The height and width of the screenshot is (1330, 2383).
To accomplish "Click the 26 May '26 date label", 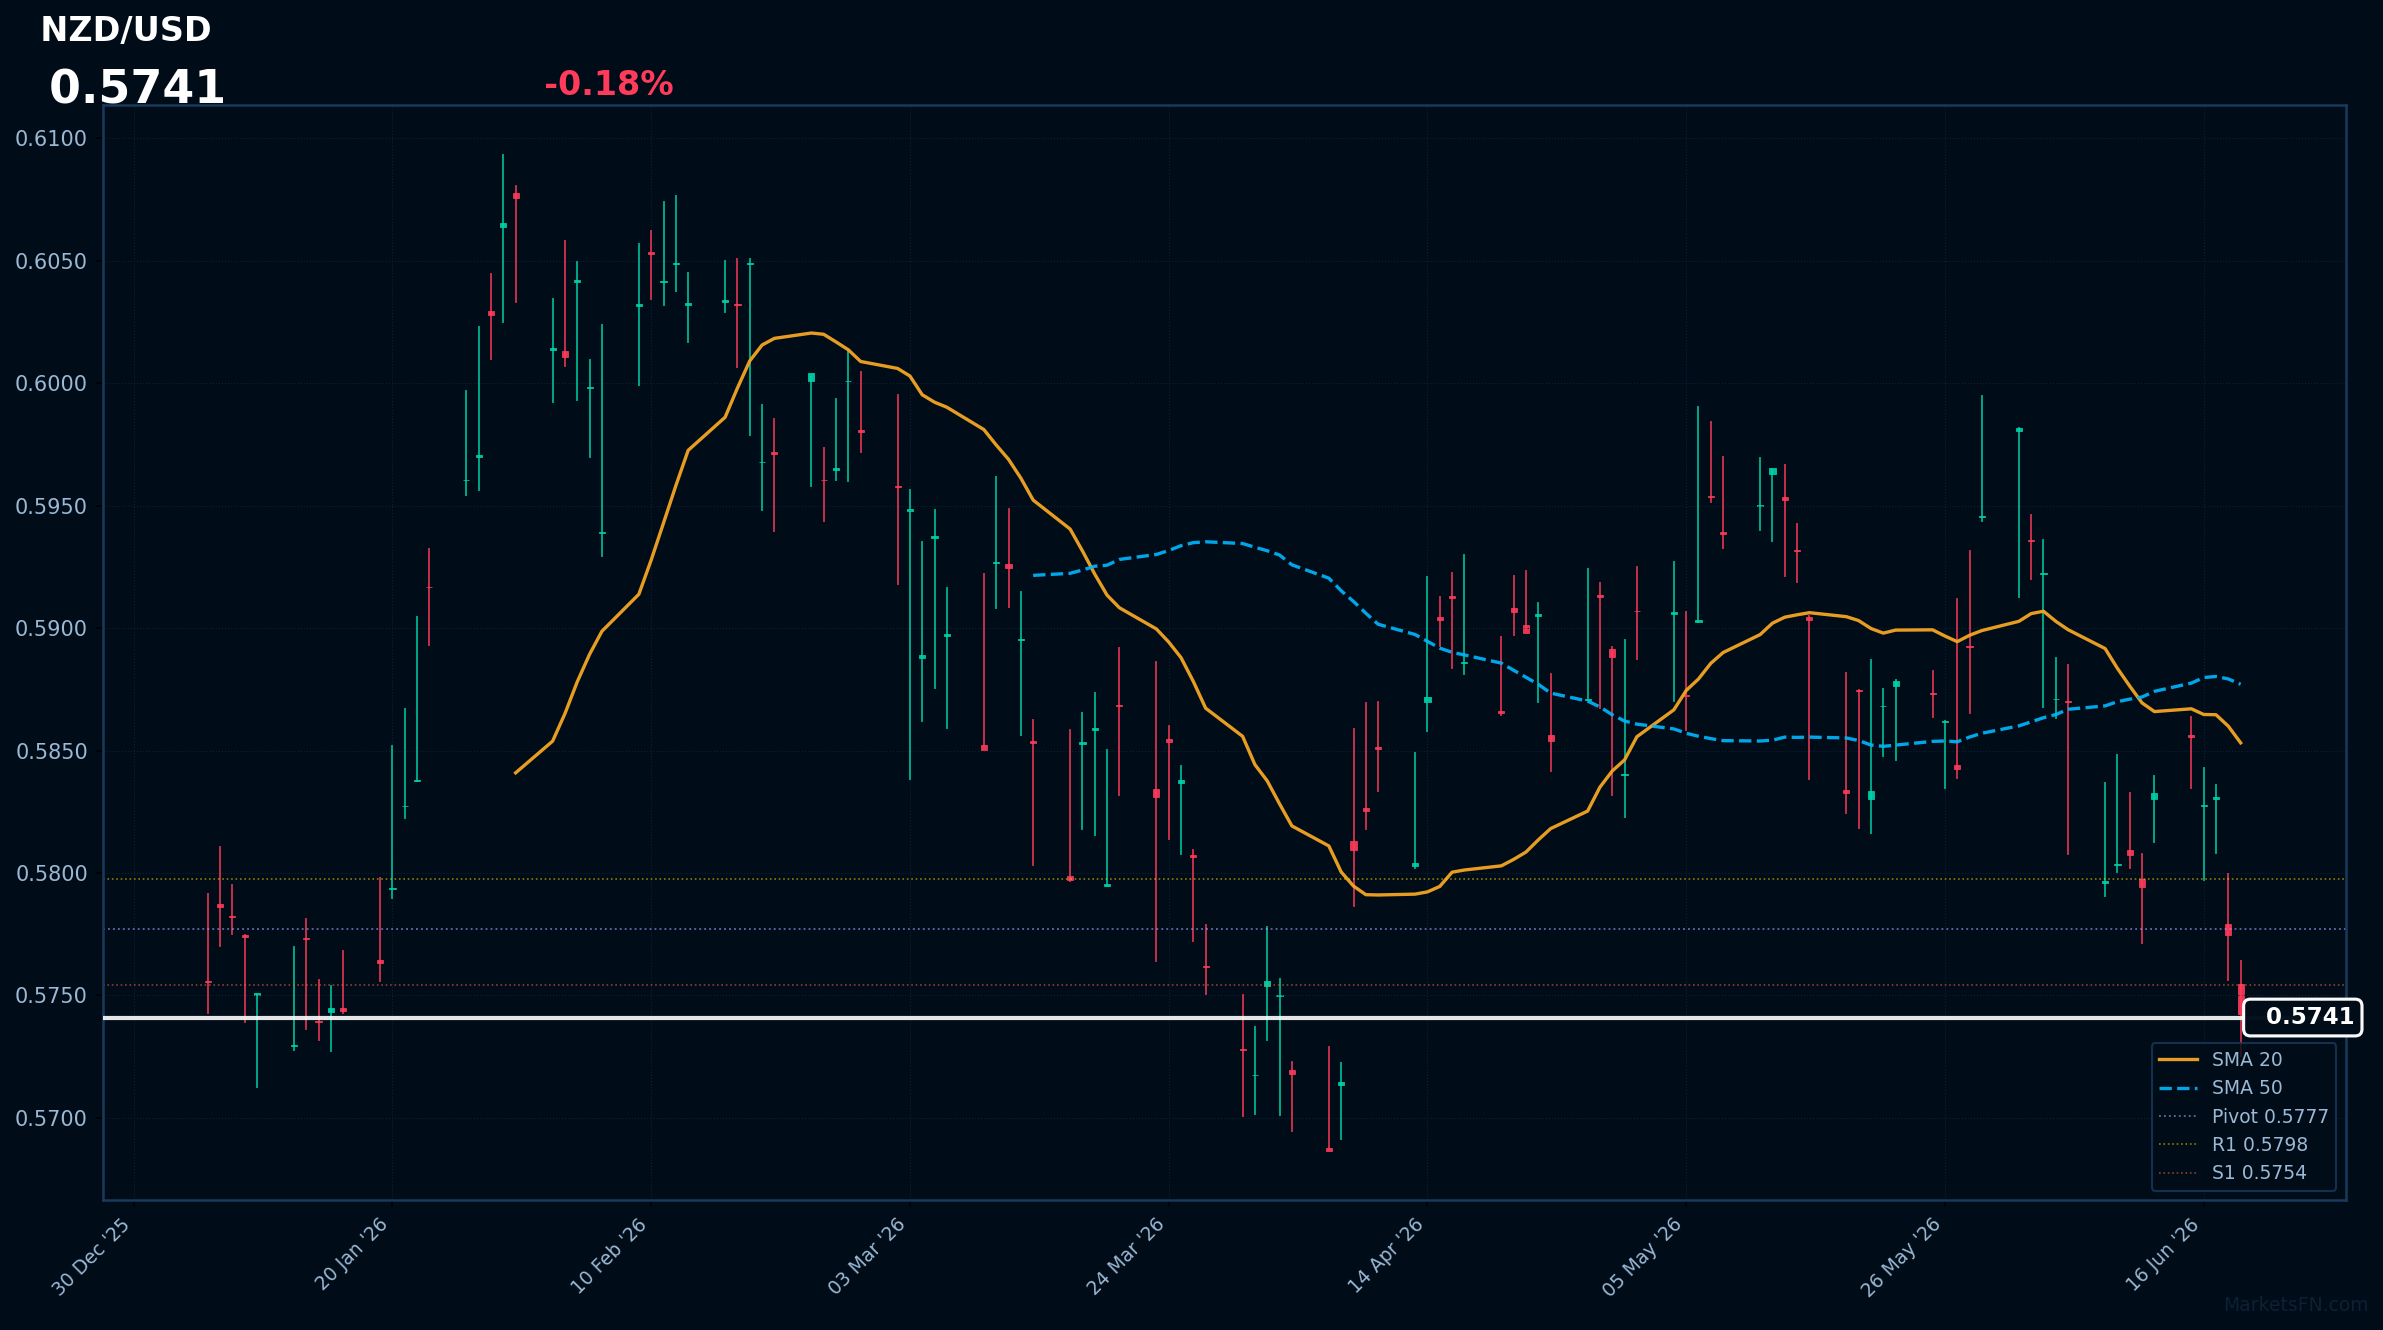I will click(1901, 1256).
